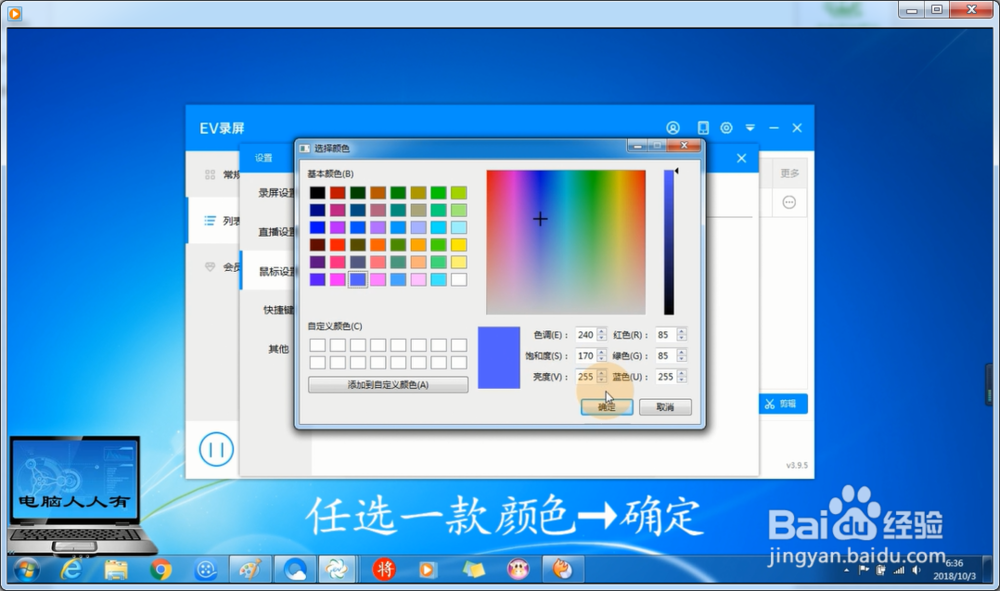Click the 色调(E) hue input field
Viewport: 1000px width, 591px height.
coord(585,335)
